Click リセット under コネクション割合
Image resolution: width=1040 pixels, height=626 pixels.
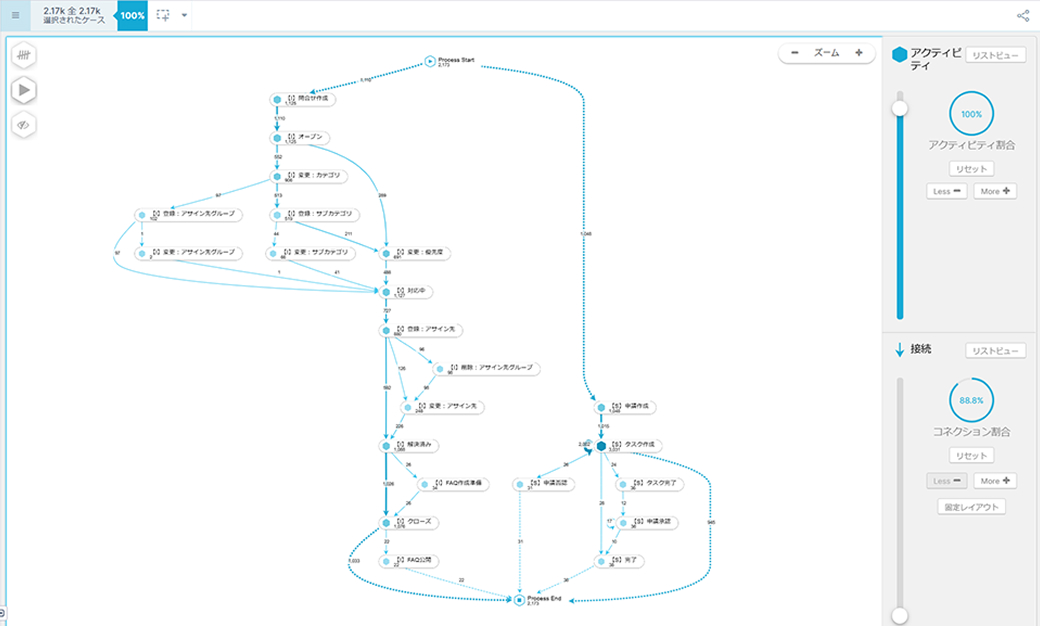[971, 456]
